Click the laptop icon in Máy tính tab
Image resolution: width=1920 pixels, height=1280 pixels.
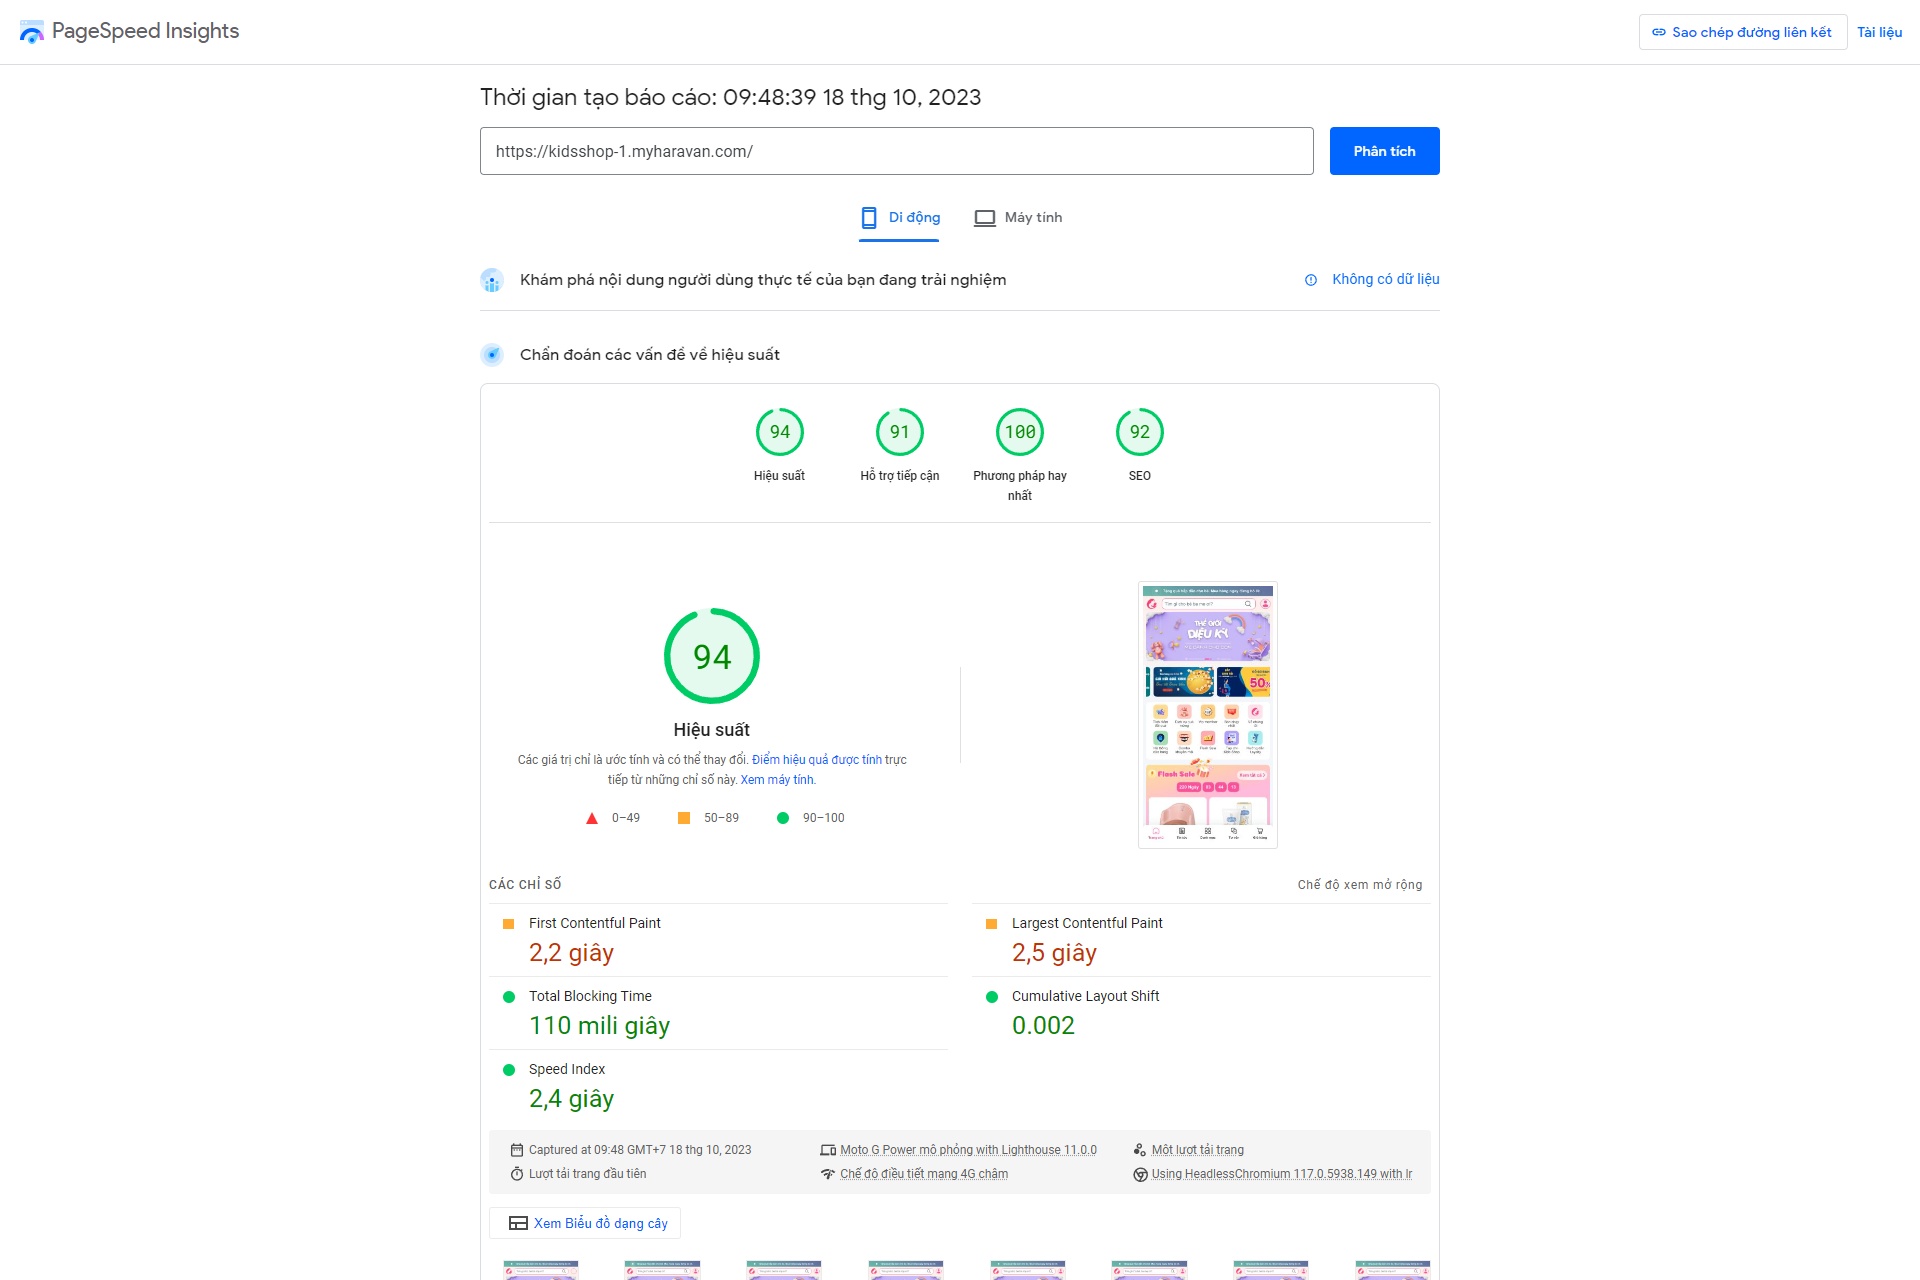(x=985, y=218)
